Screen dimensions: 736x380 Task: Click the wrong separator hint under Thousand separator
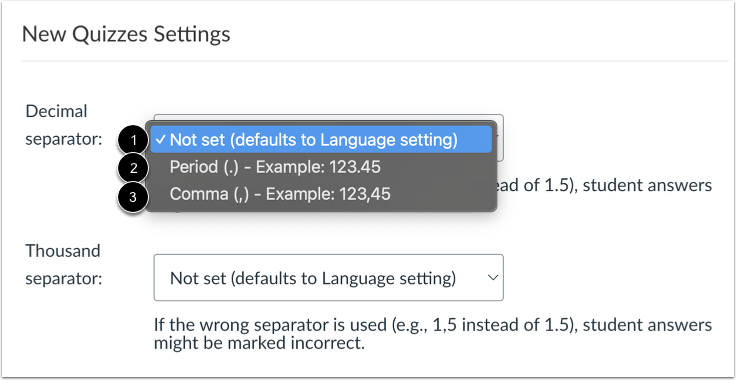(x=433, y=334)
